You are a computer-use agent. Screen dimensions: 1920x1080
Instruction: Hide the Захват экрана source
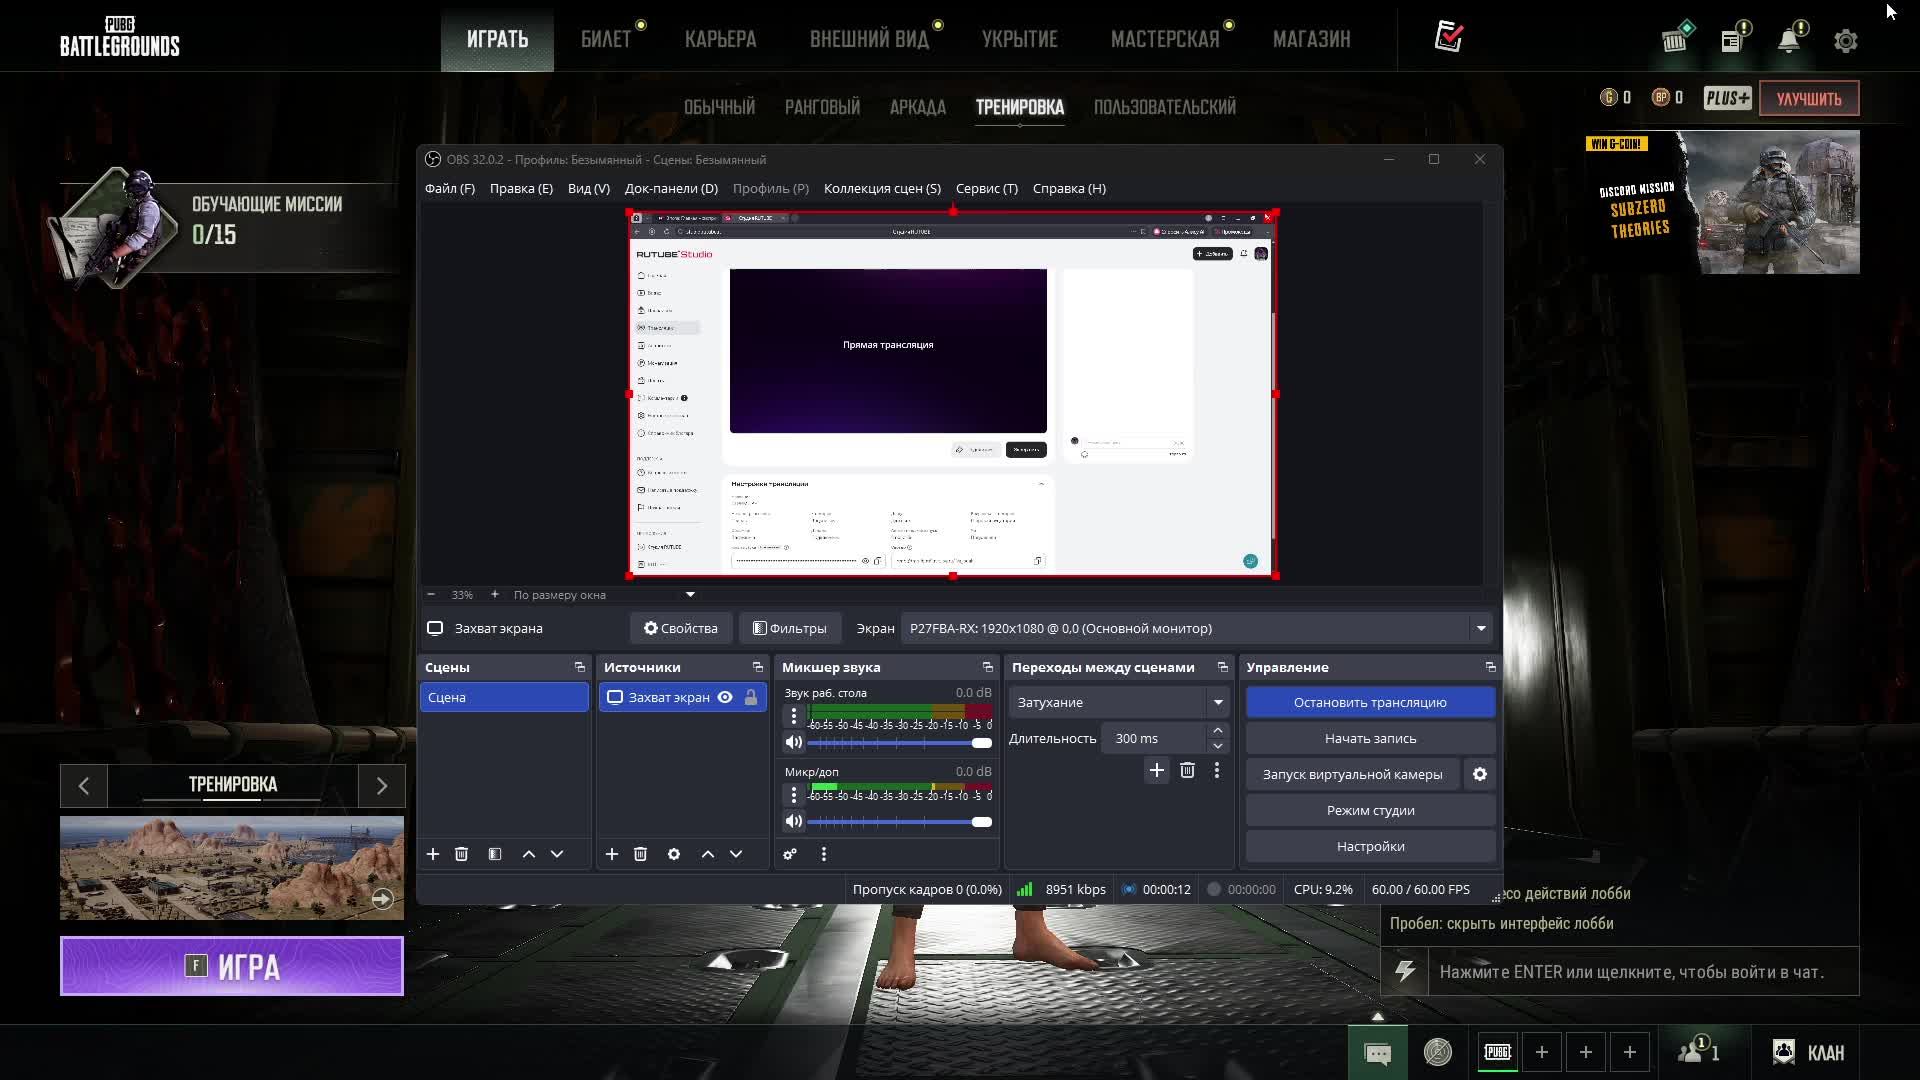pos(725,697)
